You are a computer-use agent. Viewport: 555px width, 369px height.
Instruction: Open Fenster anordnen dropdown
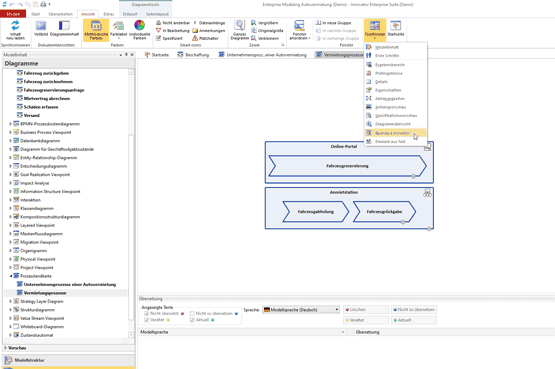[299, 30]
